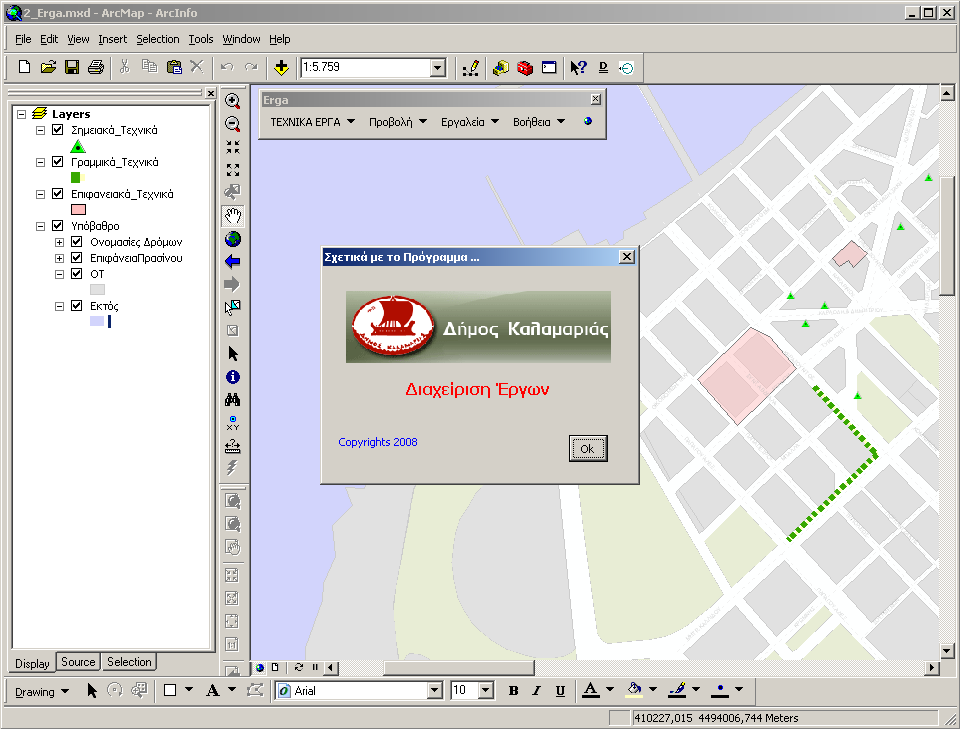Create a new map document
Viewport: 960px width, 729px height.
24,67
